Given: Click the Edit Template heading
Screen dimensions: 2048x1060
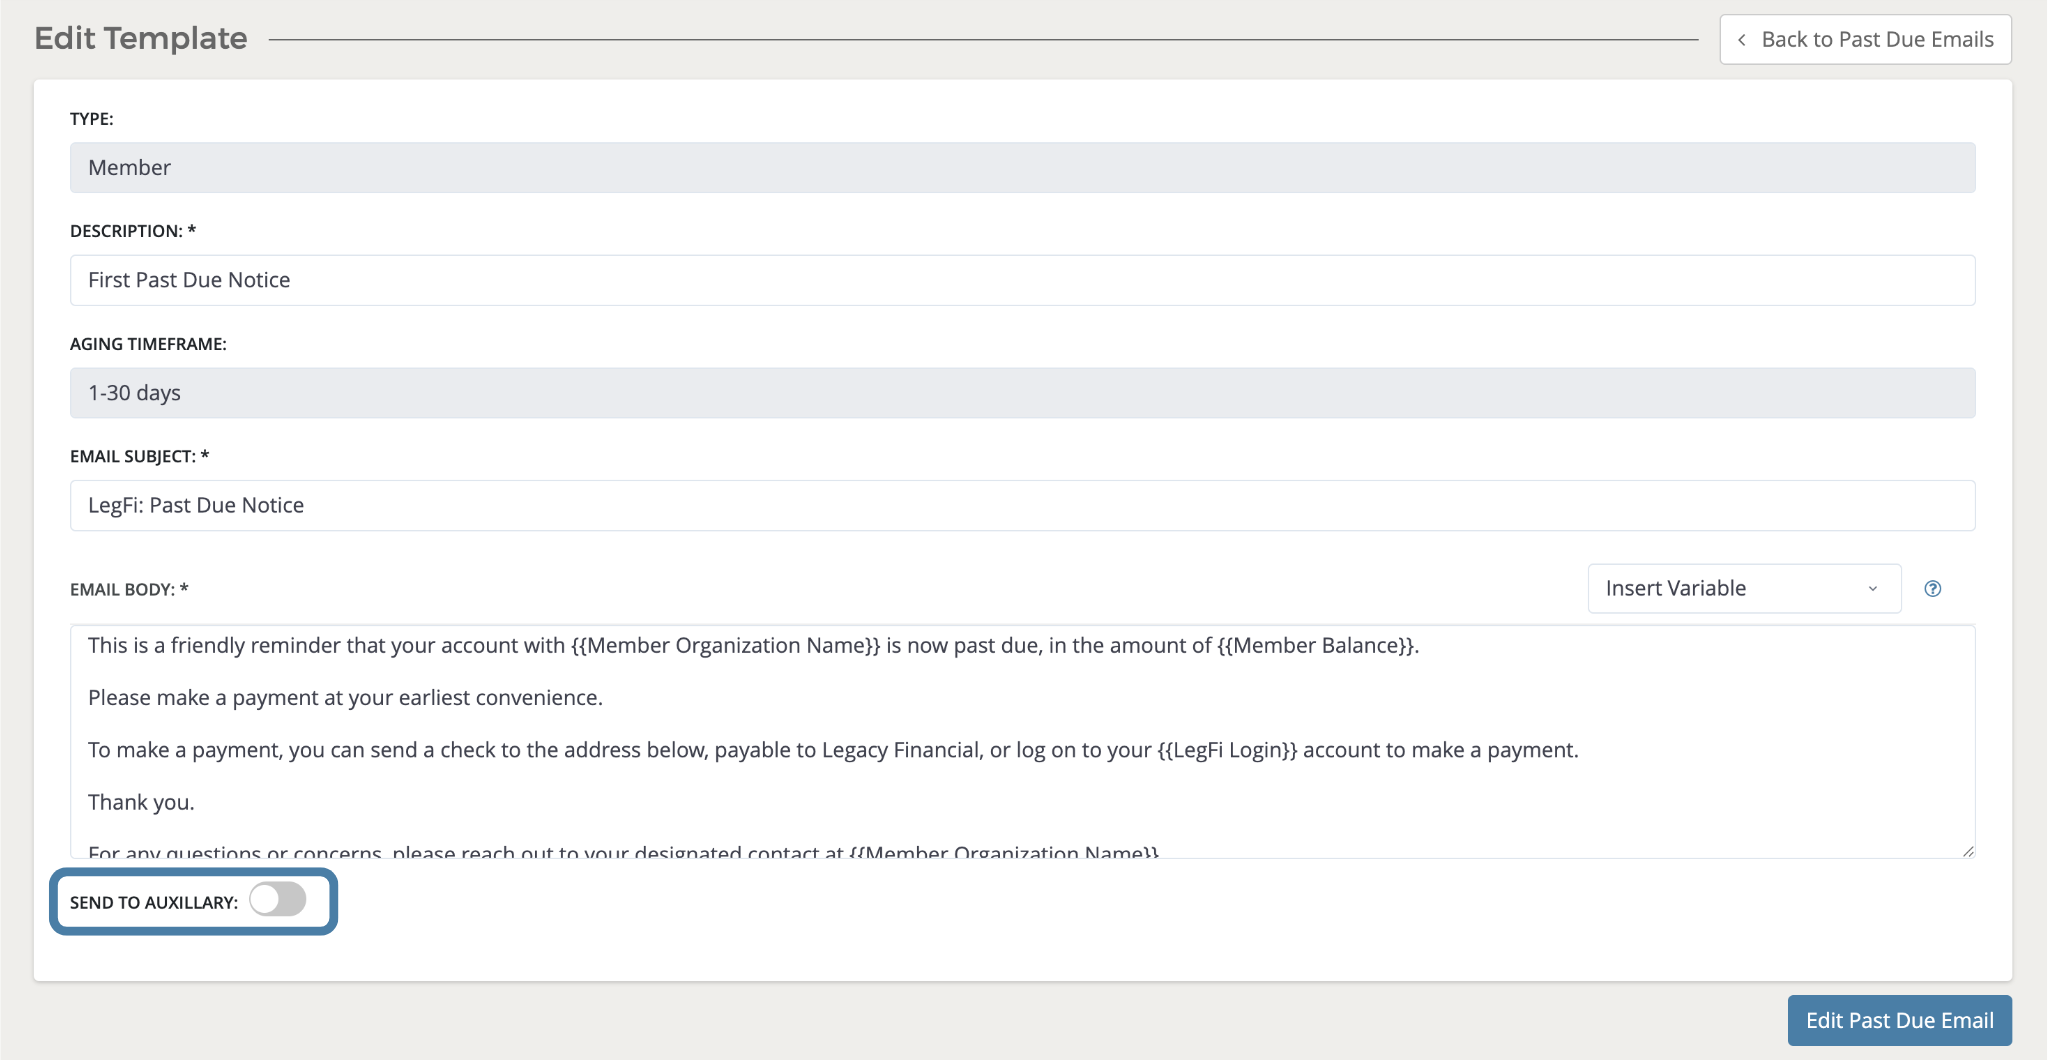Looking at the screenshot, I should pyautogui.click(x=141, y=39).
